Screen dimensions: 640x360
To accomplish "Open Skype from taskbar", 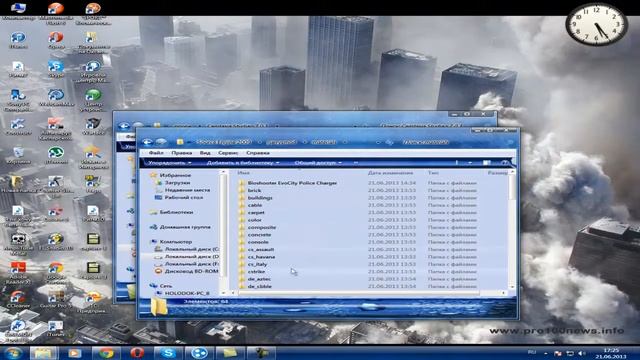I will click(x=168, y=353).
